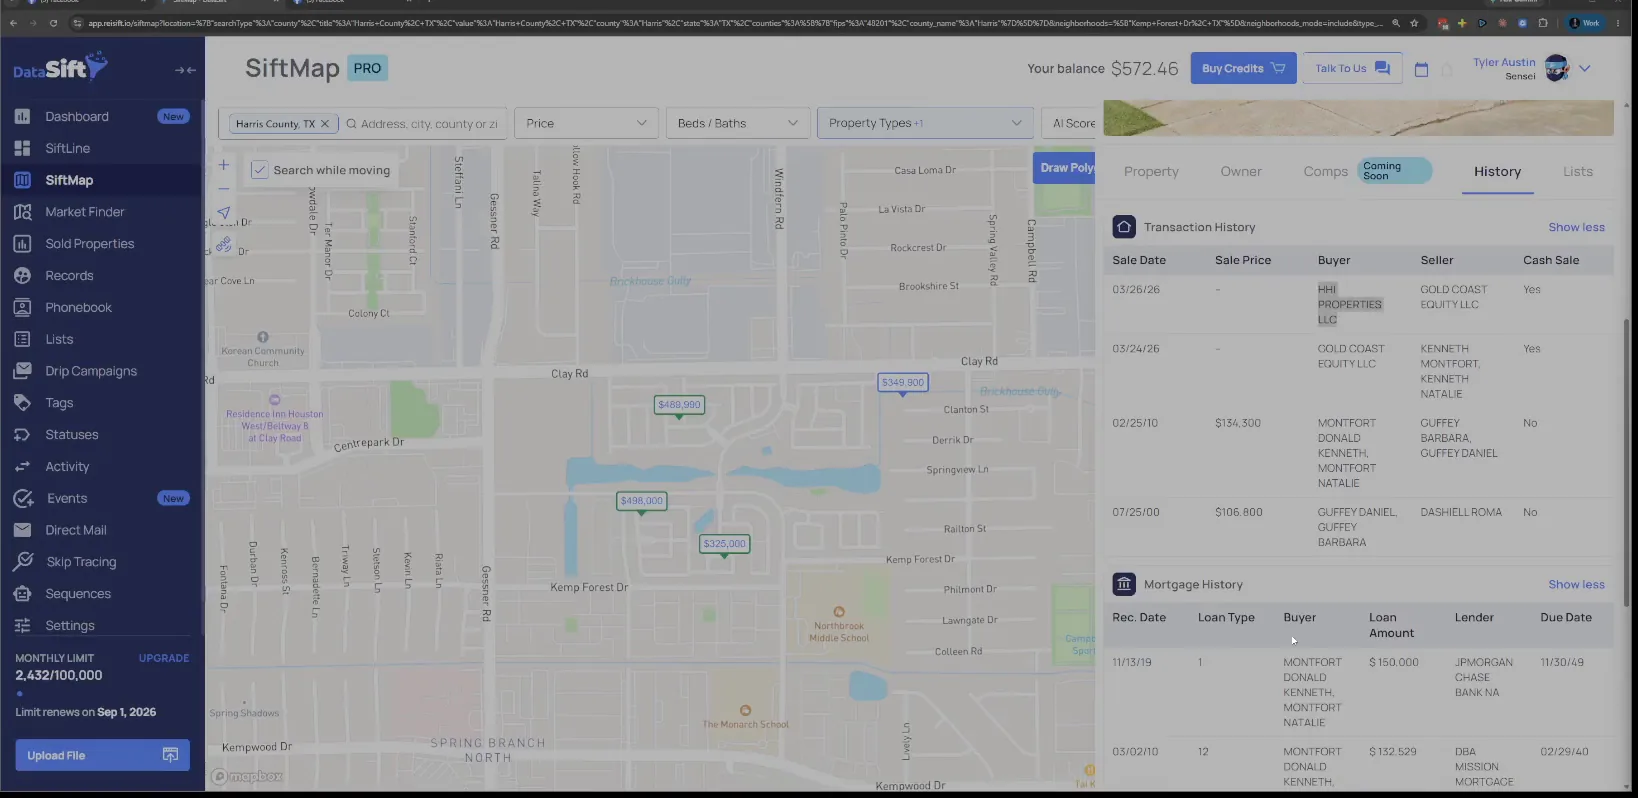Collapse Mortgage History with Show less

click(1576, 584)
